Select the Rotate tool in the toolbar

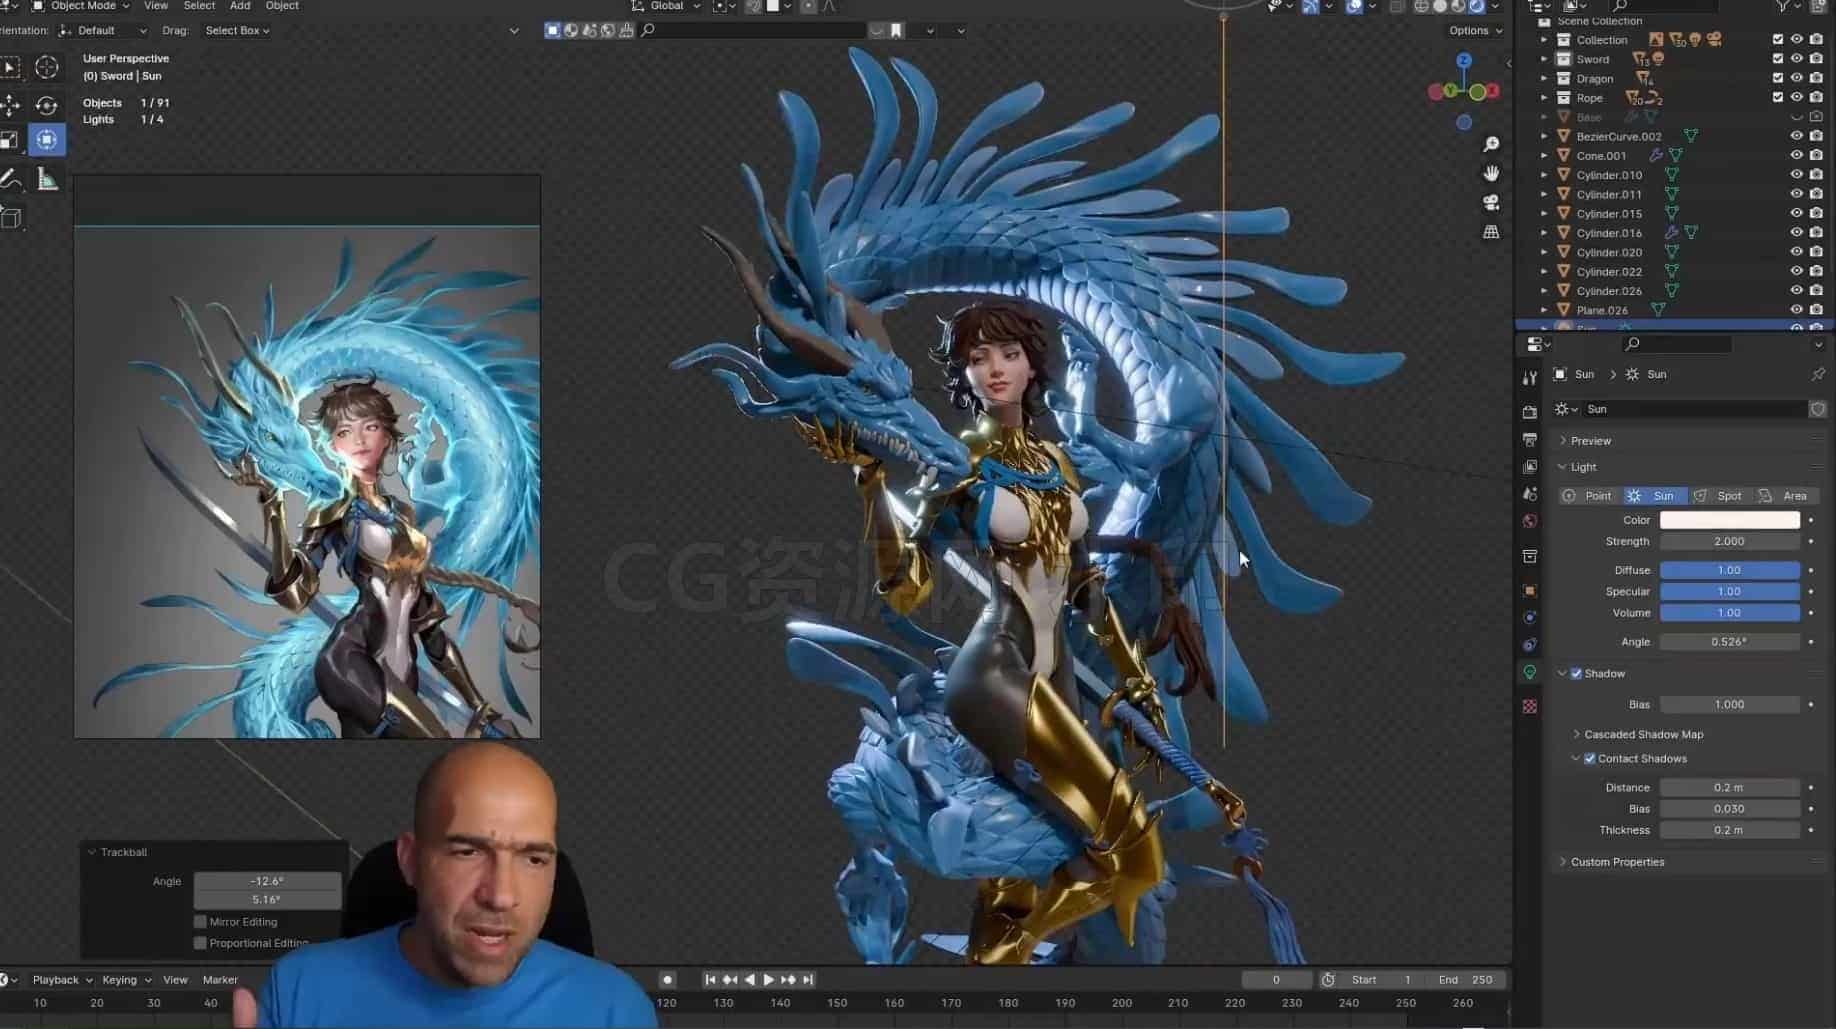pos(47,105)
